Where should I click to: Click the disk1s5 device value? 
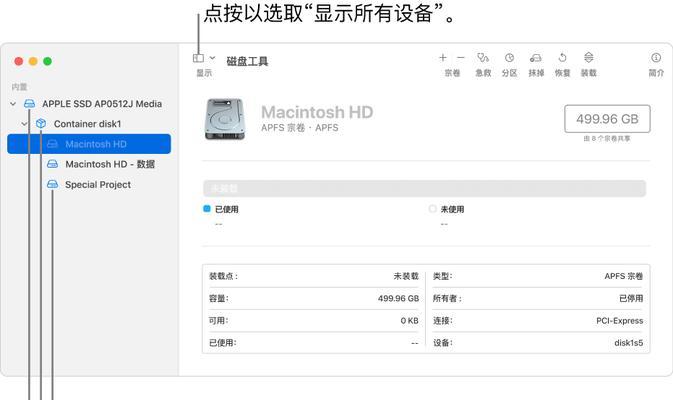coord(628,342)
